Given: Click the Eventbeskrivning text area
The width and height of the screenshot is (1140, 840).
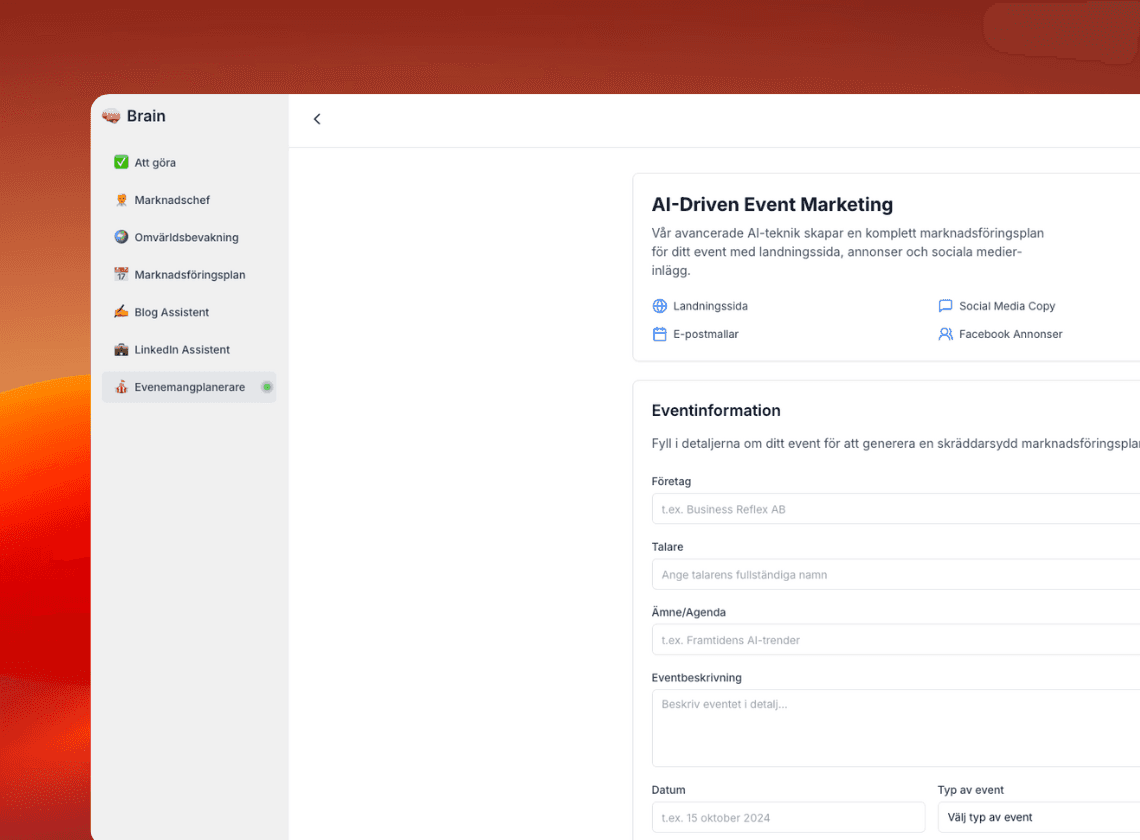Looking at the screenshot, I should 896,728.
